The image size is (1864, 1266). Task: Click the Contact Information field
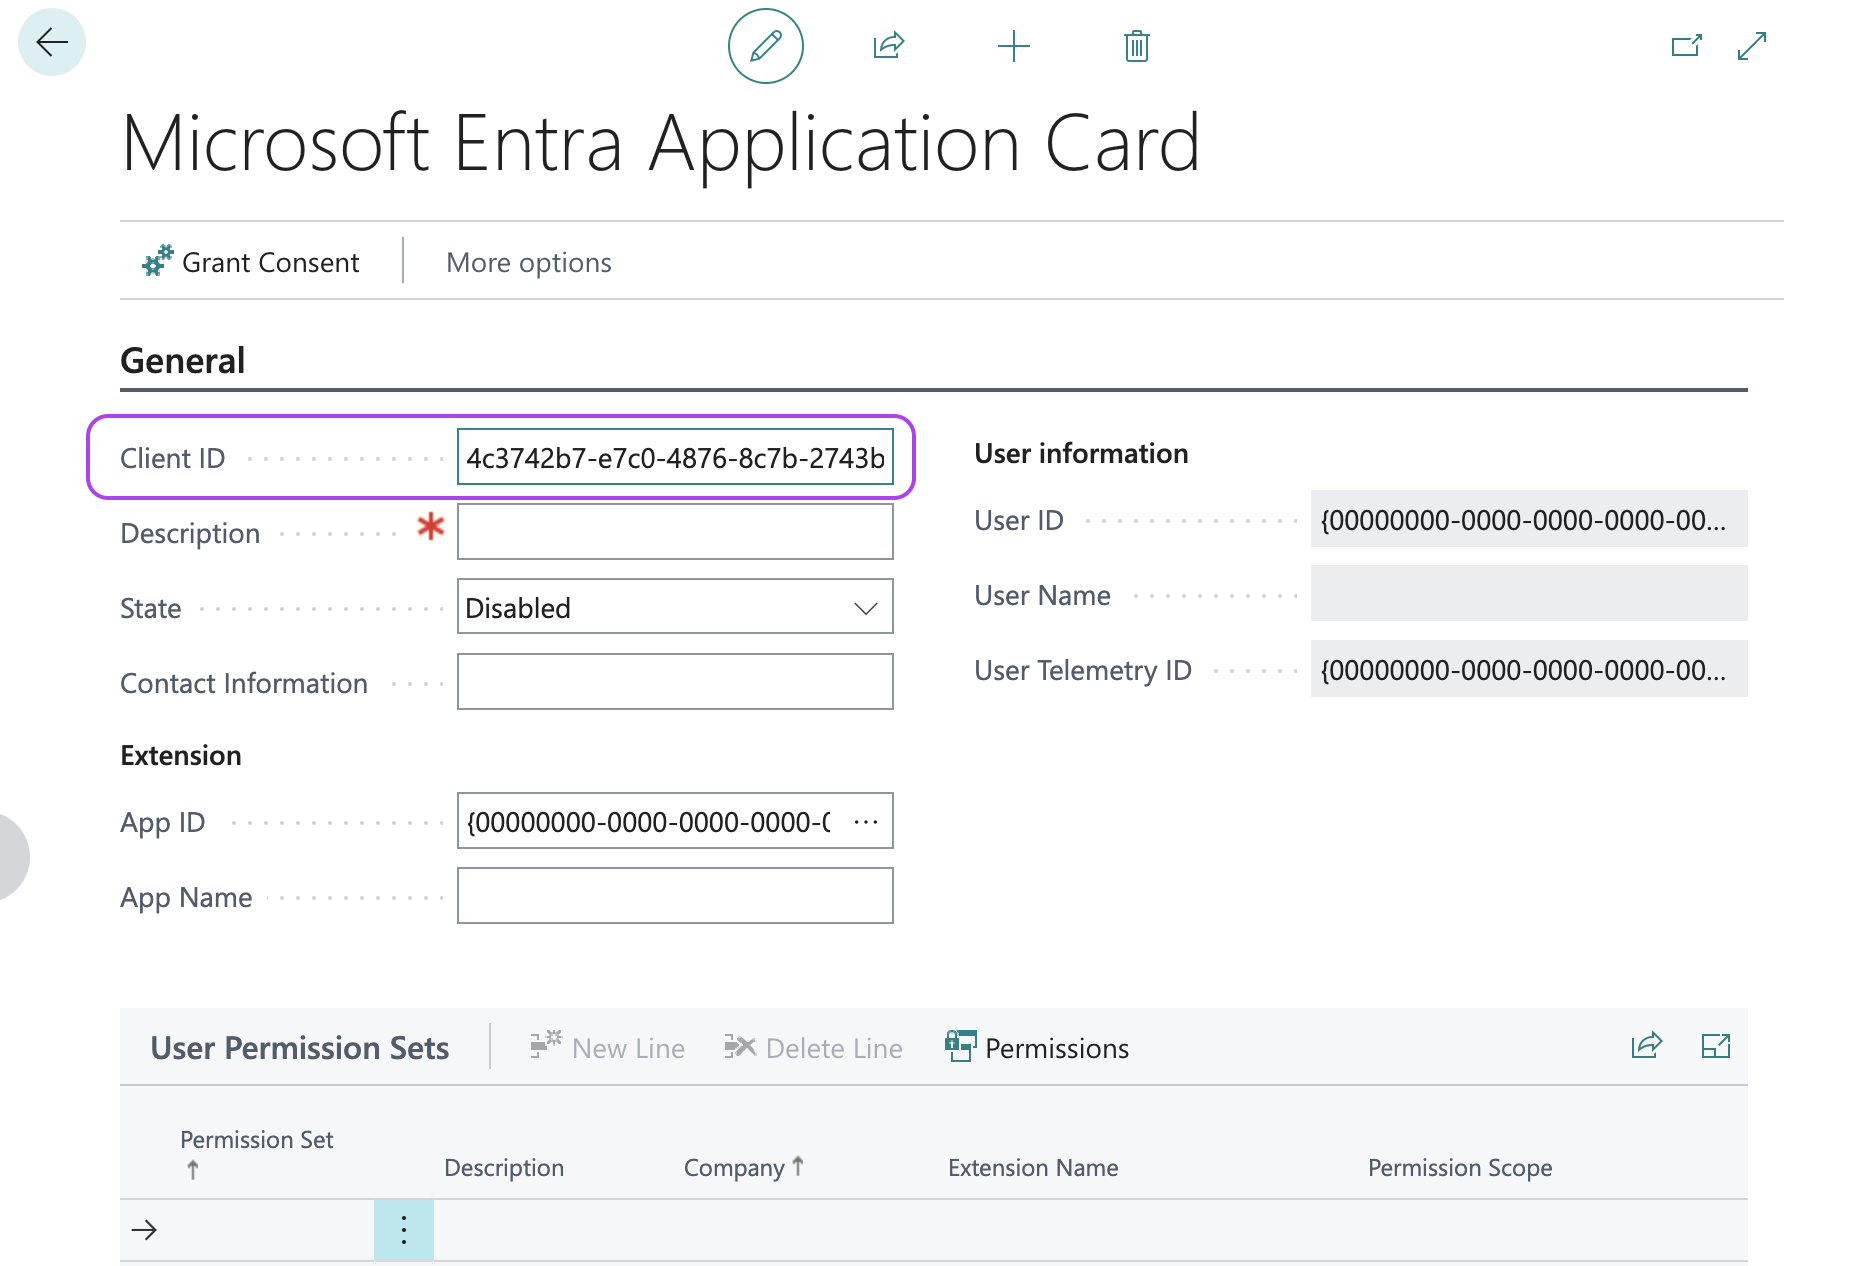675,682
